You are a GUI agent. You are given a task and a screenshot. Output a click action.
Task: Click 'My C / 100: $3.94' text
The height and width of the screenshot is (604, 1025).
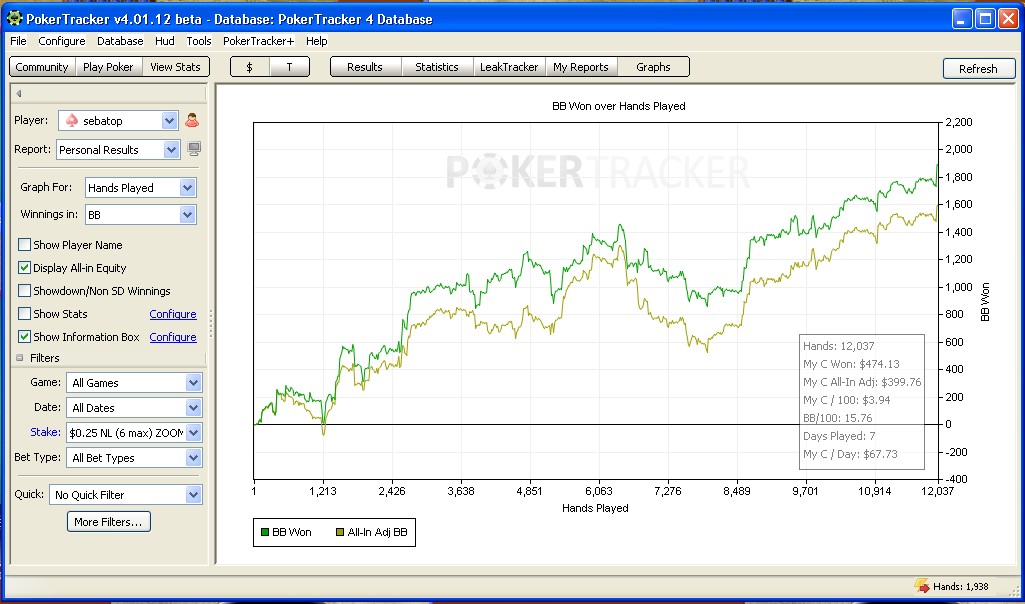(x=847, y=400)
